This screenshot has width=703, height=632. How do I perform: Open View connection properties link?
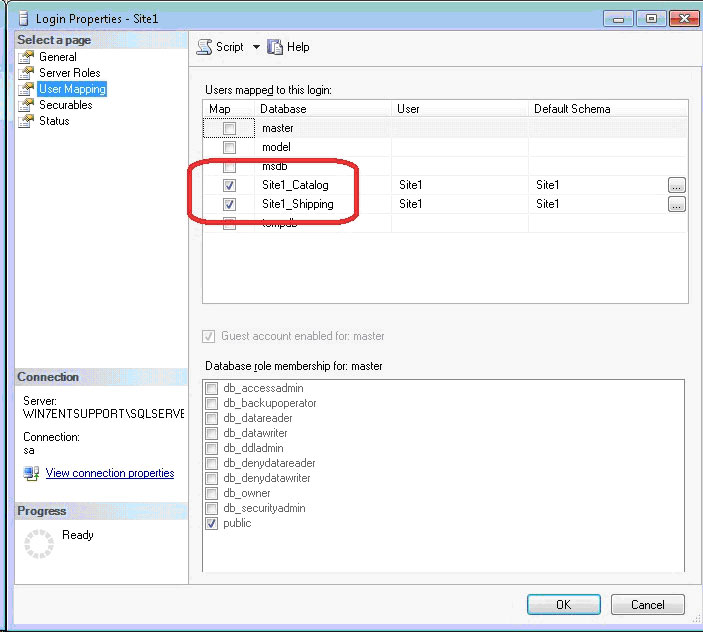coord(110,474)
